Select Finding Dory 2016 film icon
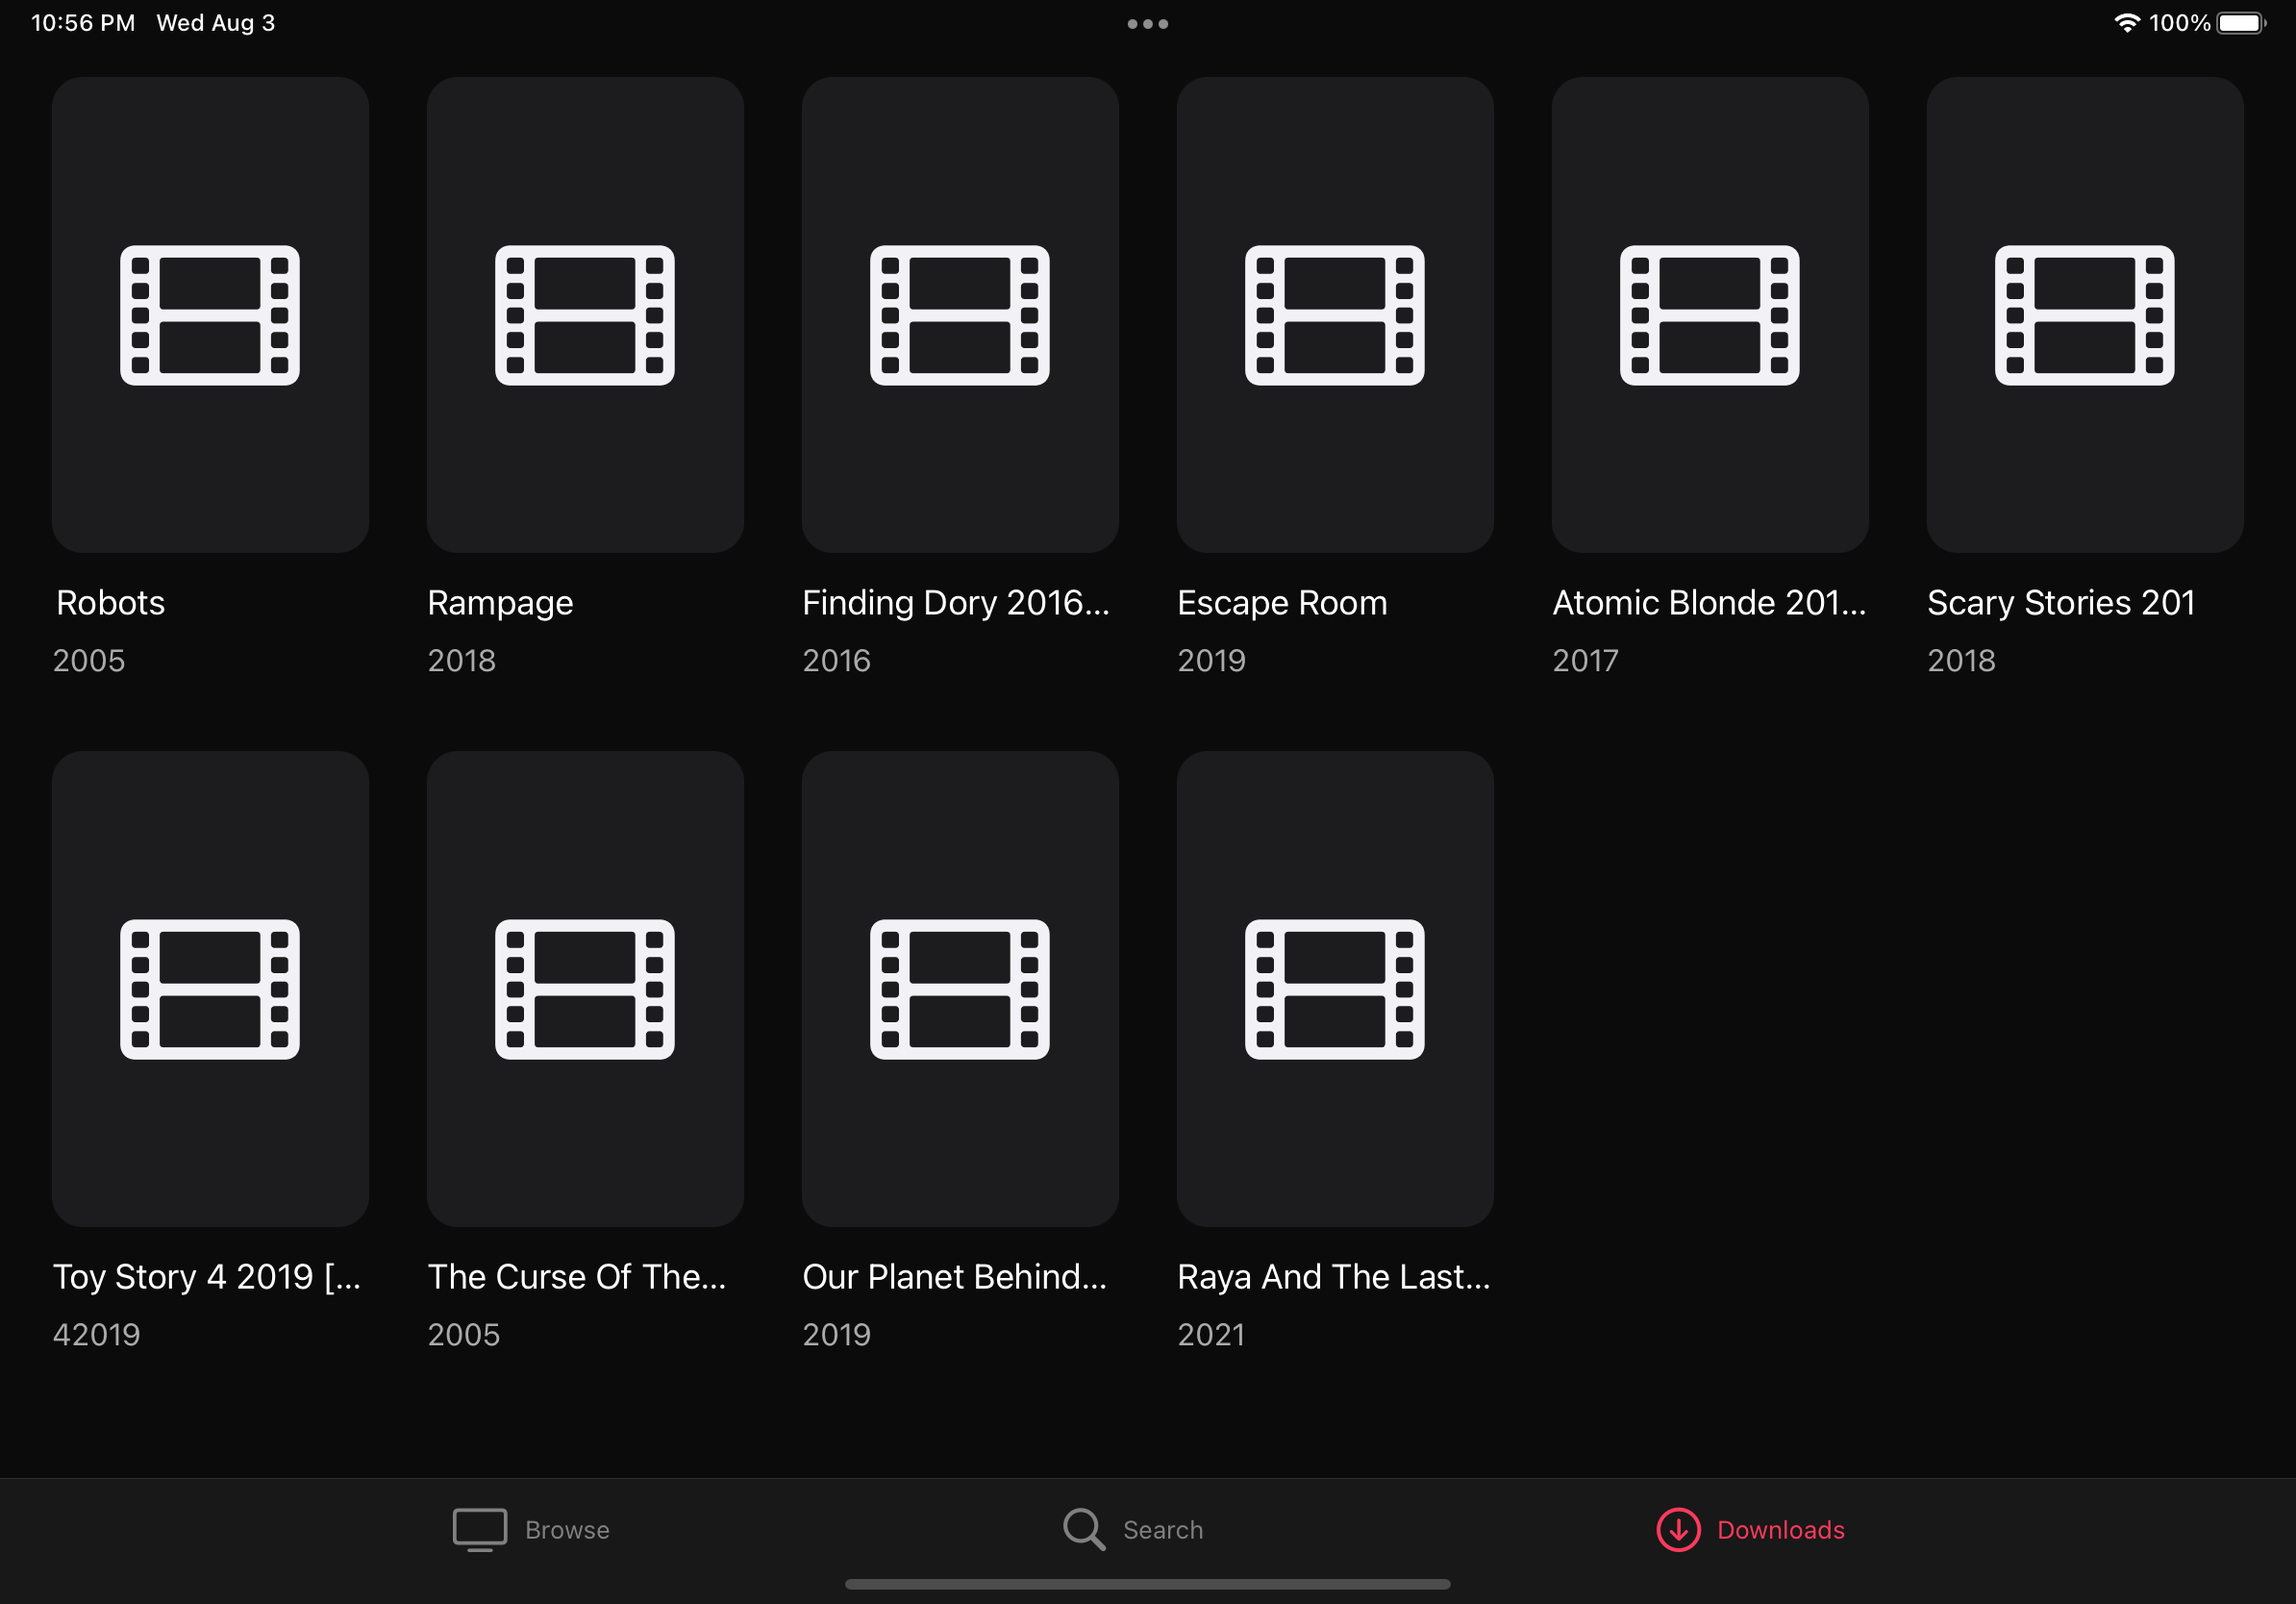This screenshot has height=1604, width=2296. 960,315
